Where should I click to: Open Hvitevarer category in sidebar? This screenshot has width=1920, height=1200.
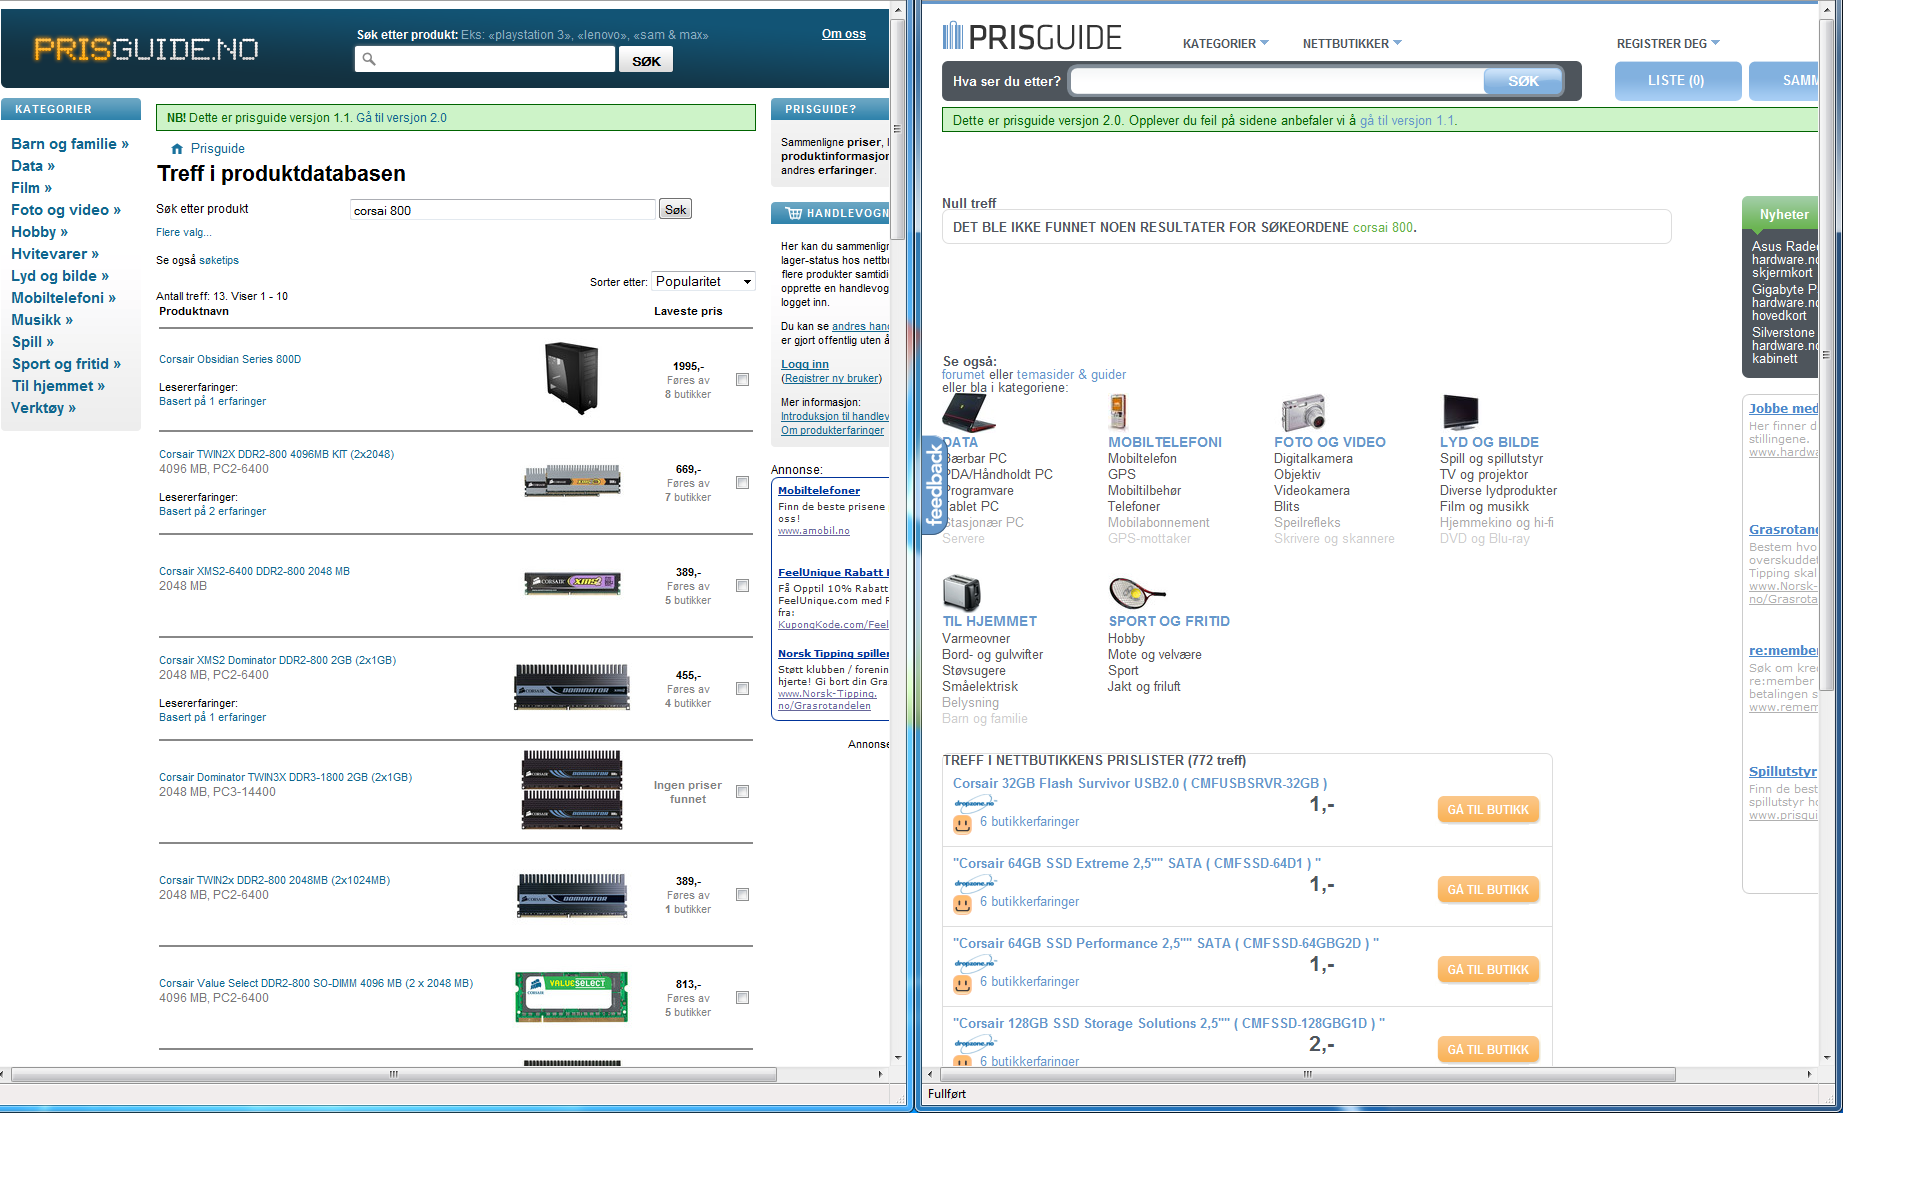tap(55, 254)
